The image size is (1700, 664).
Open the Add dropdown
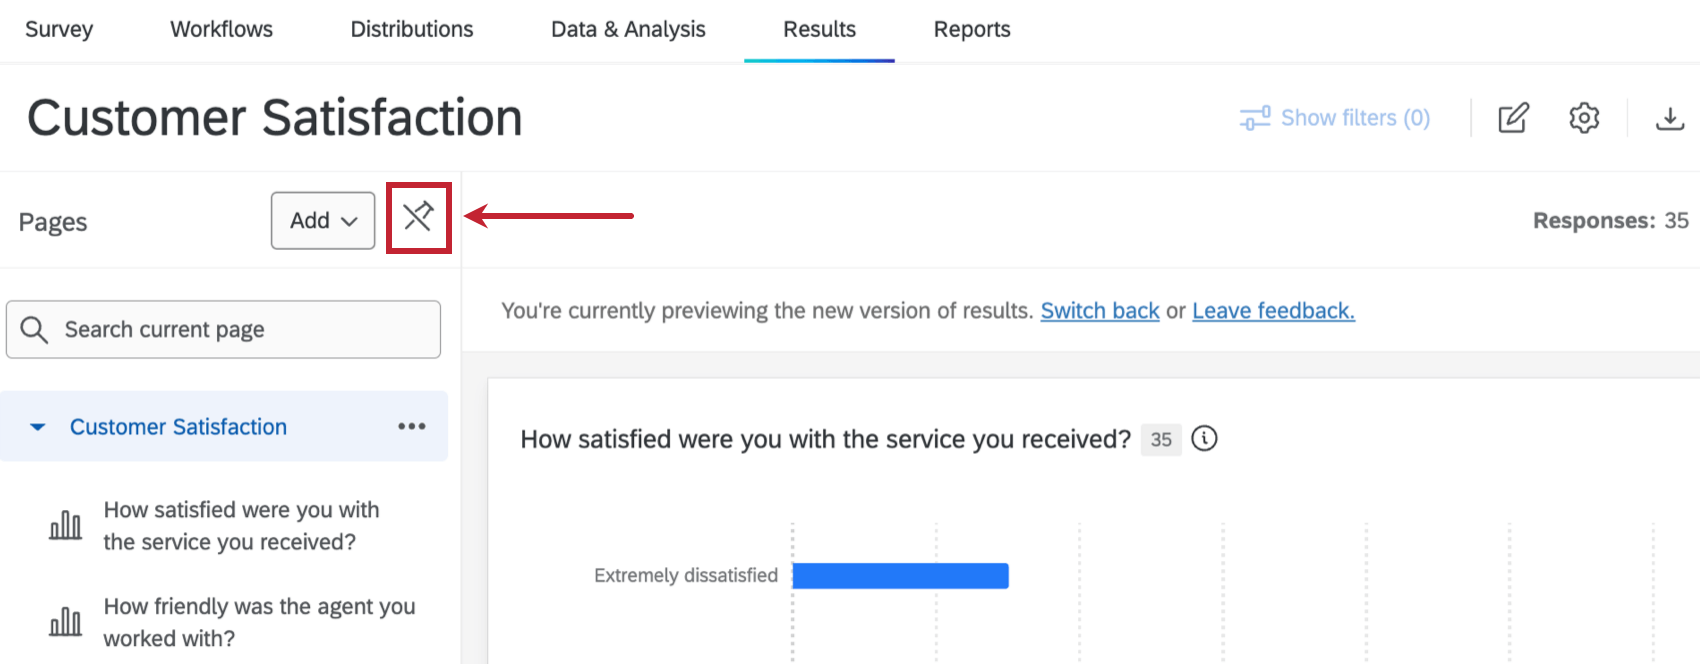click(323, 220)
